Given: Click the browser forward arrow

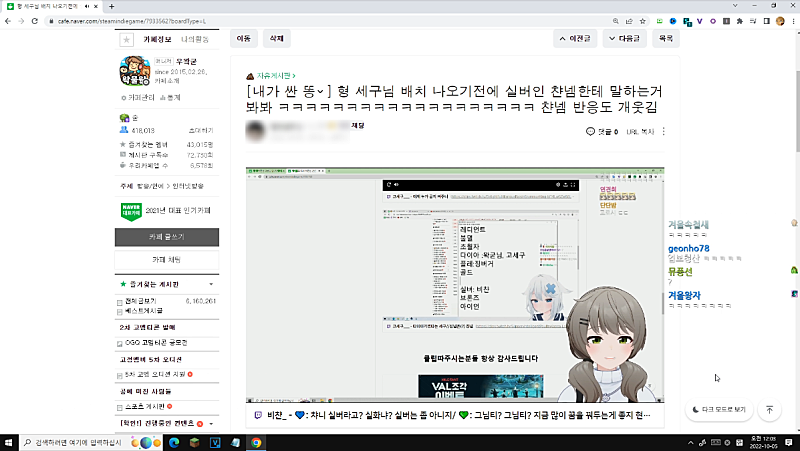Looking at the screenshot, I should (21, 21).
